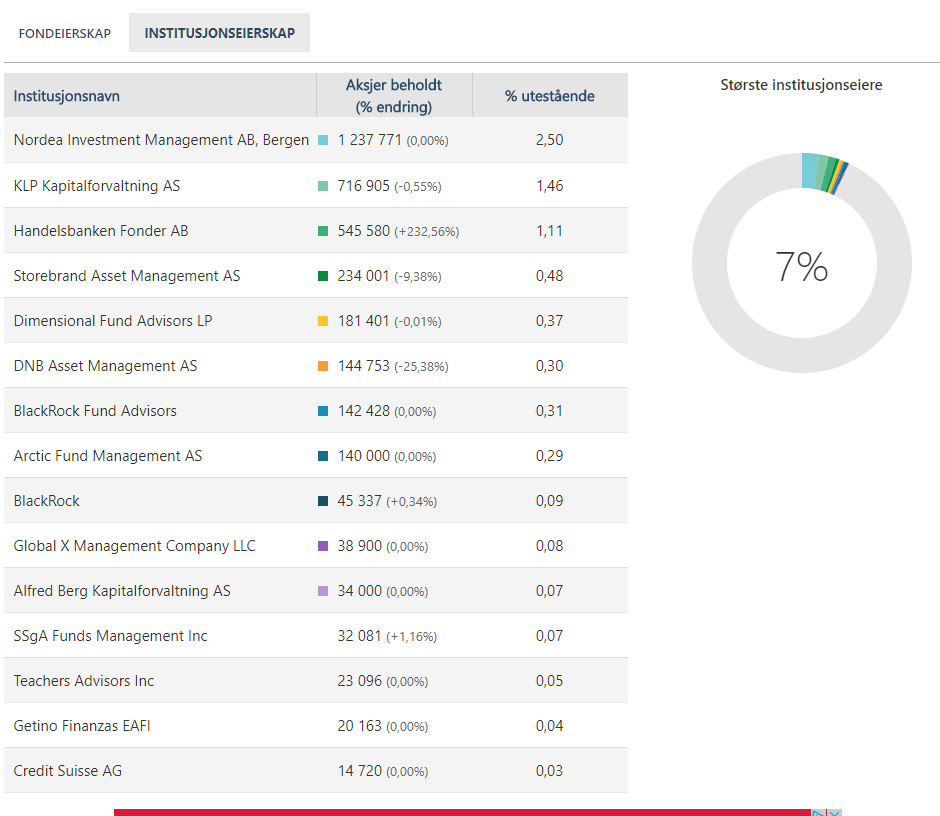Click the 716 905 shares value
The width and height of the screenshot is (940, 816).
pyautogui.click(x=363, y=186)
